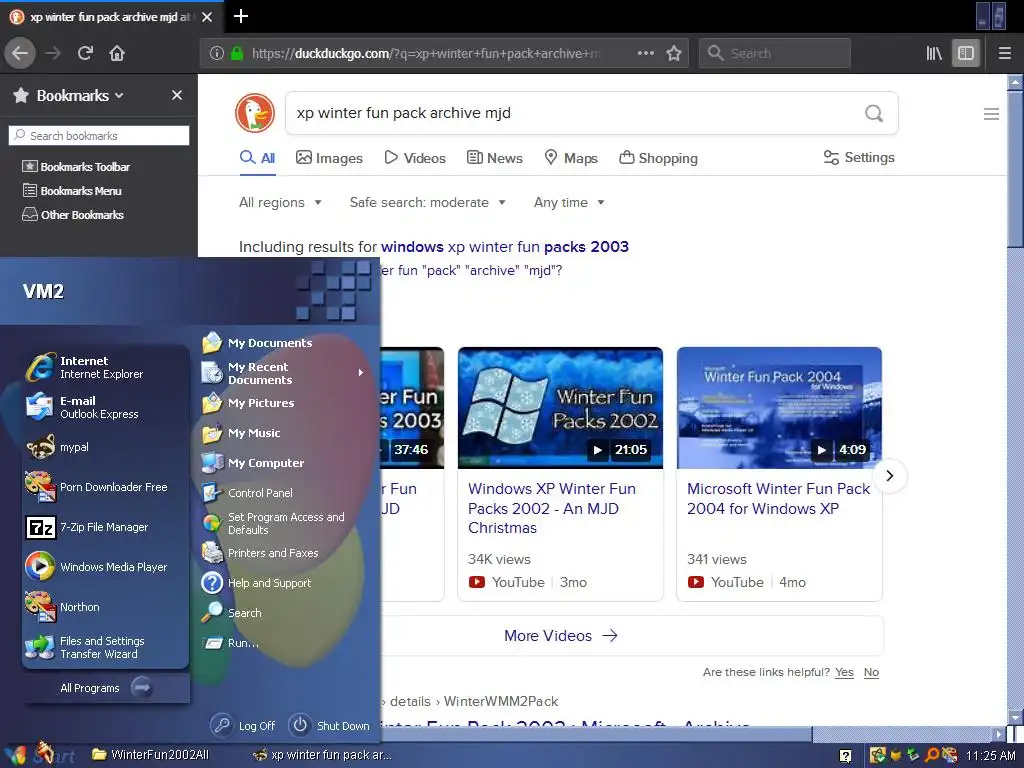Switch to Maps results tab
This screenshot has width=1024, height=768.
tap(571, 158)
